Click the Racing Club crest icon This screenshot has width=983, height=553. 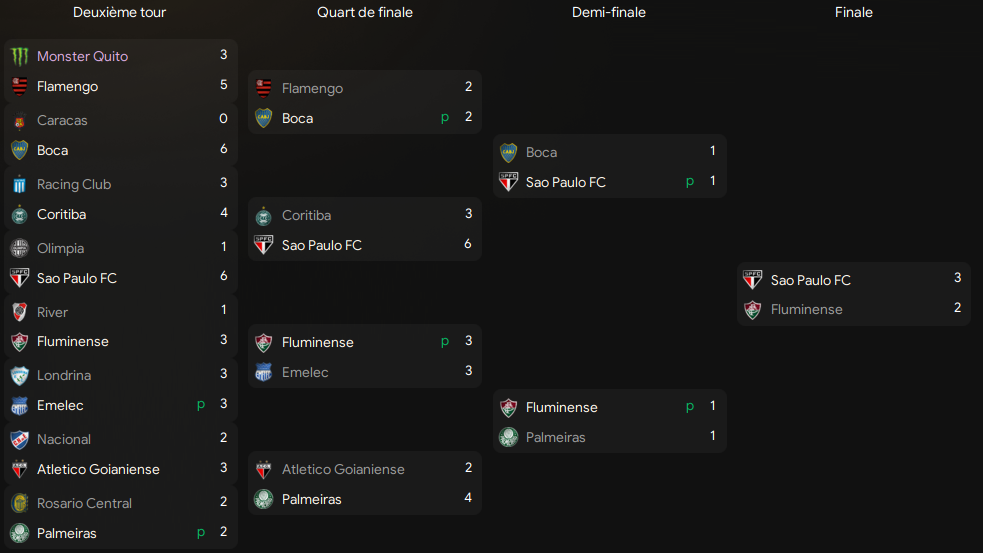tap(19, 184)
